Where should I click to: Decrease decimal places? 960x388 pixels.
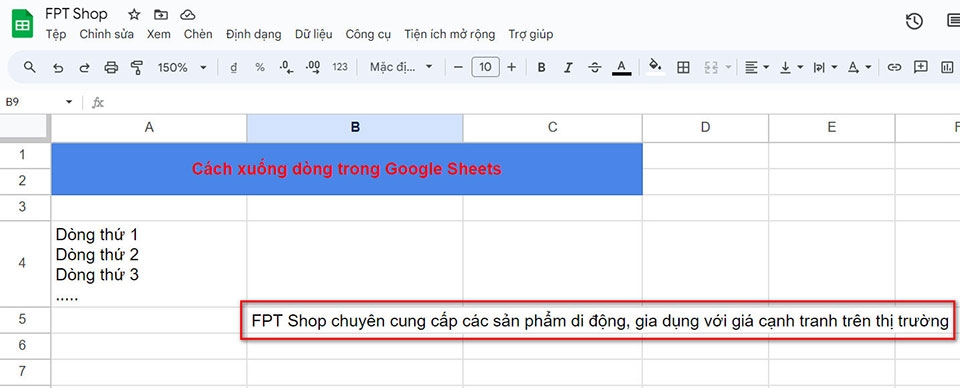coord(286,68)
